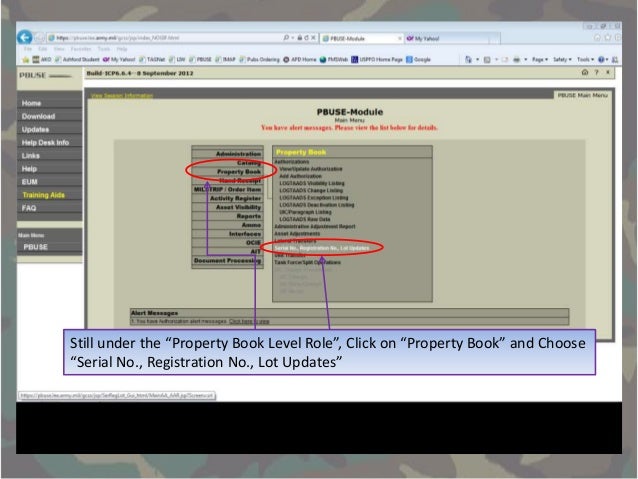
Task: Open the AKO favorites bar link
Action: (42, 59)
